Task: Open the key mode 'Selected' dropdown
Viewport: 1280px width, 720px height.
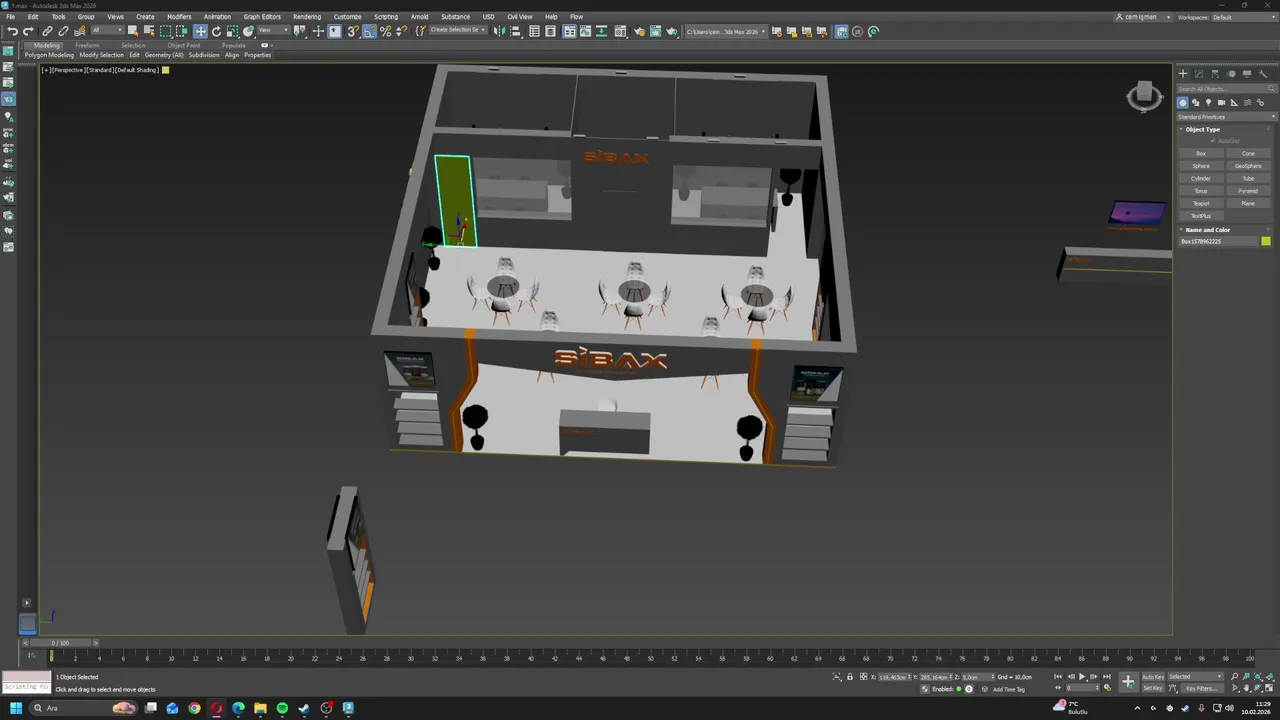Action: (x=1196, y=676)
